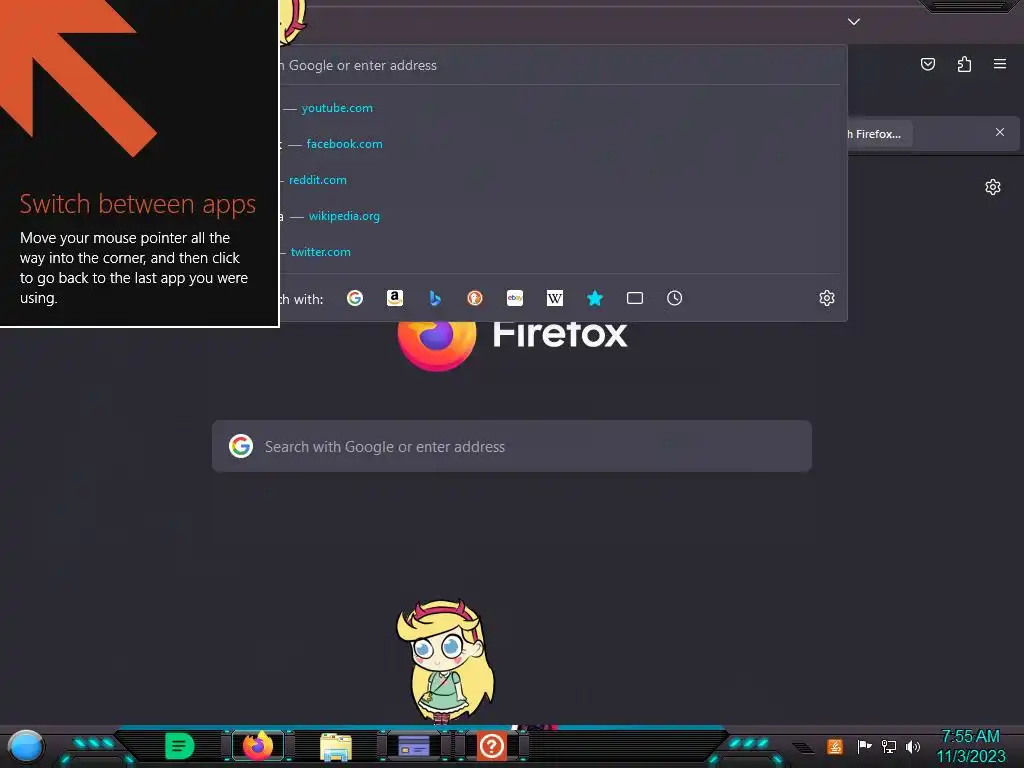Search with Amazon engine icon
Image resolution: width=1024 pixels, height=768 pixels.
click(x=394, y=298)
